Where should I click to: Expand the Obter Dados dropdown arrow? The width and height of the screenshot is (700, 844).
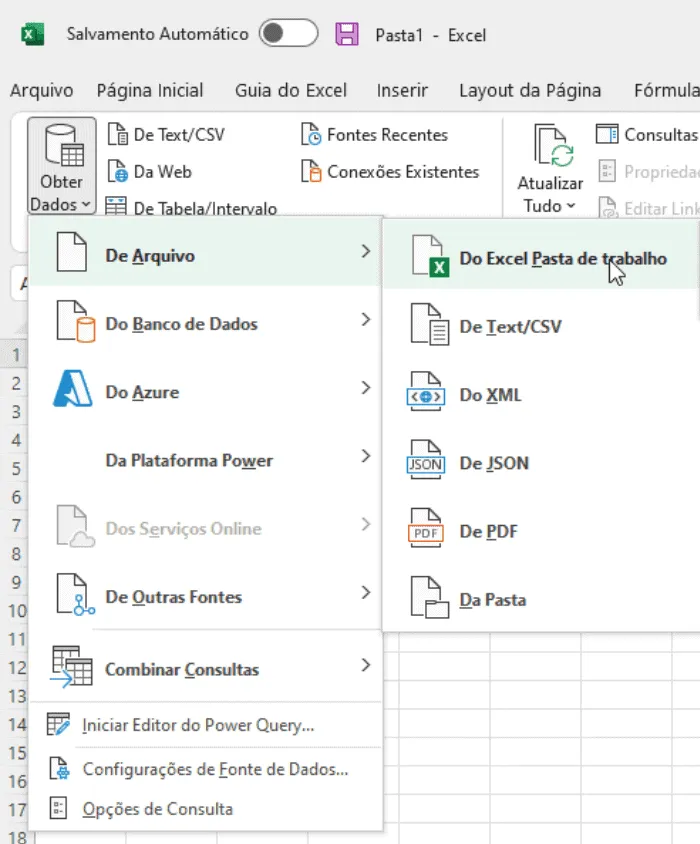click(x=86, y=205)
